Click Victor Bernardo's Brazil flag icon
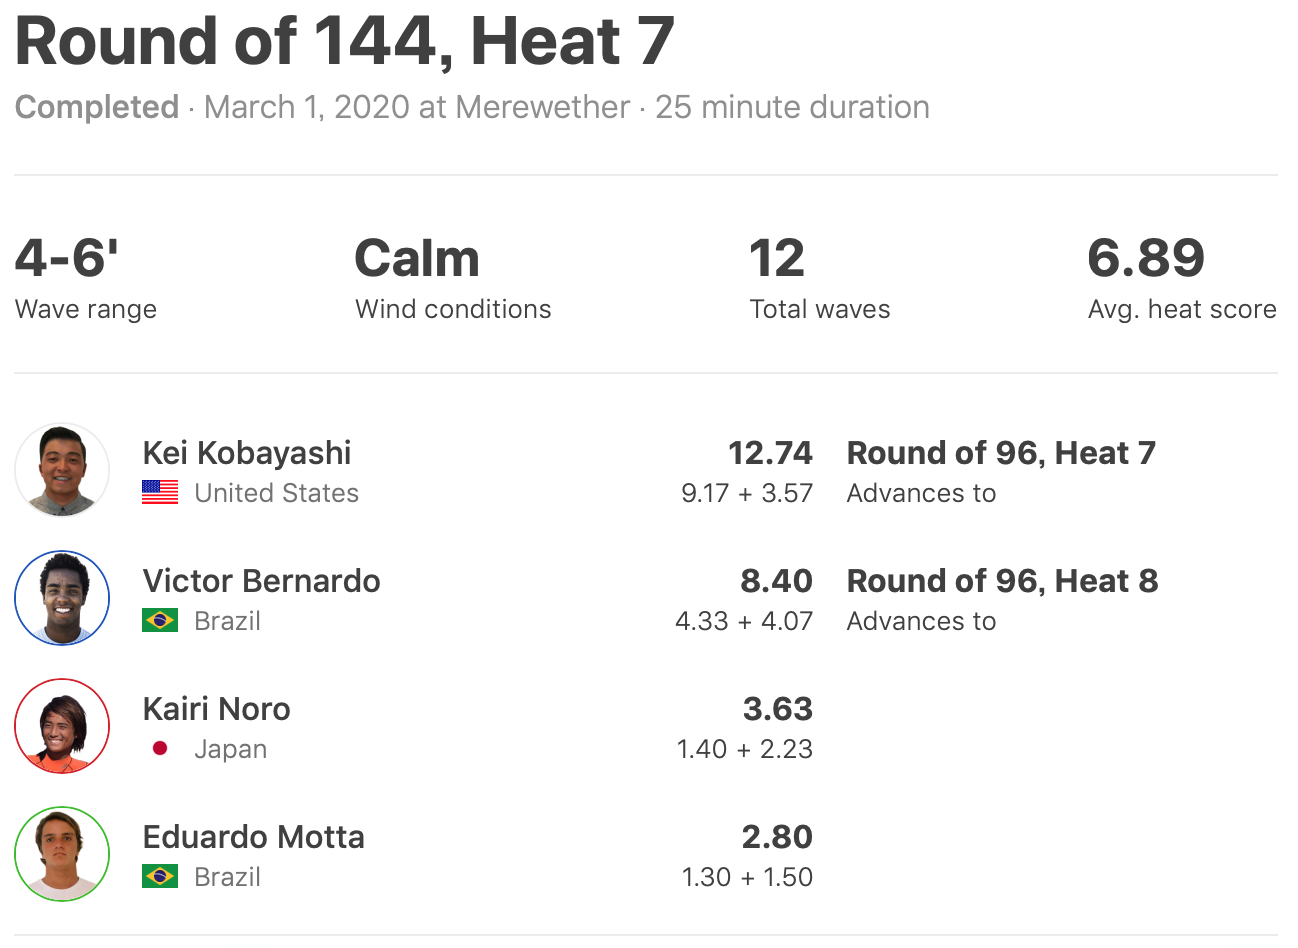1298x948 pixels. (x=160, y=621)
